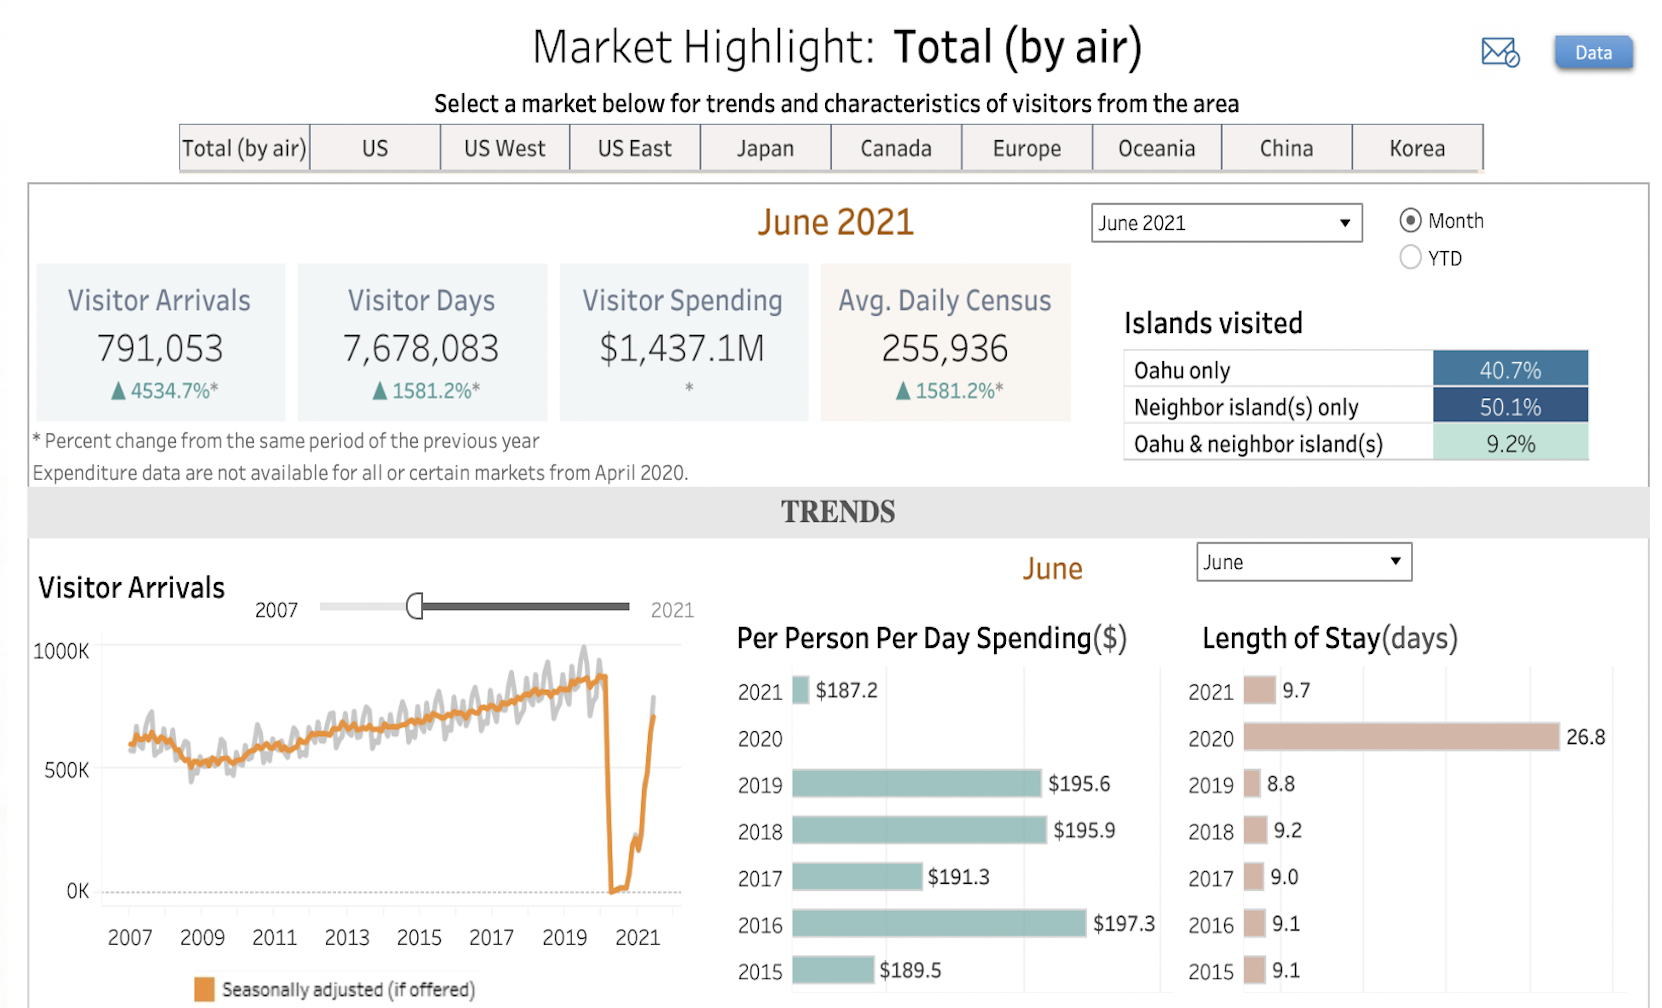
Task: Click the 2019 length of stay bar 8.8
Action: 1252,784
